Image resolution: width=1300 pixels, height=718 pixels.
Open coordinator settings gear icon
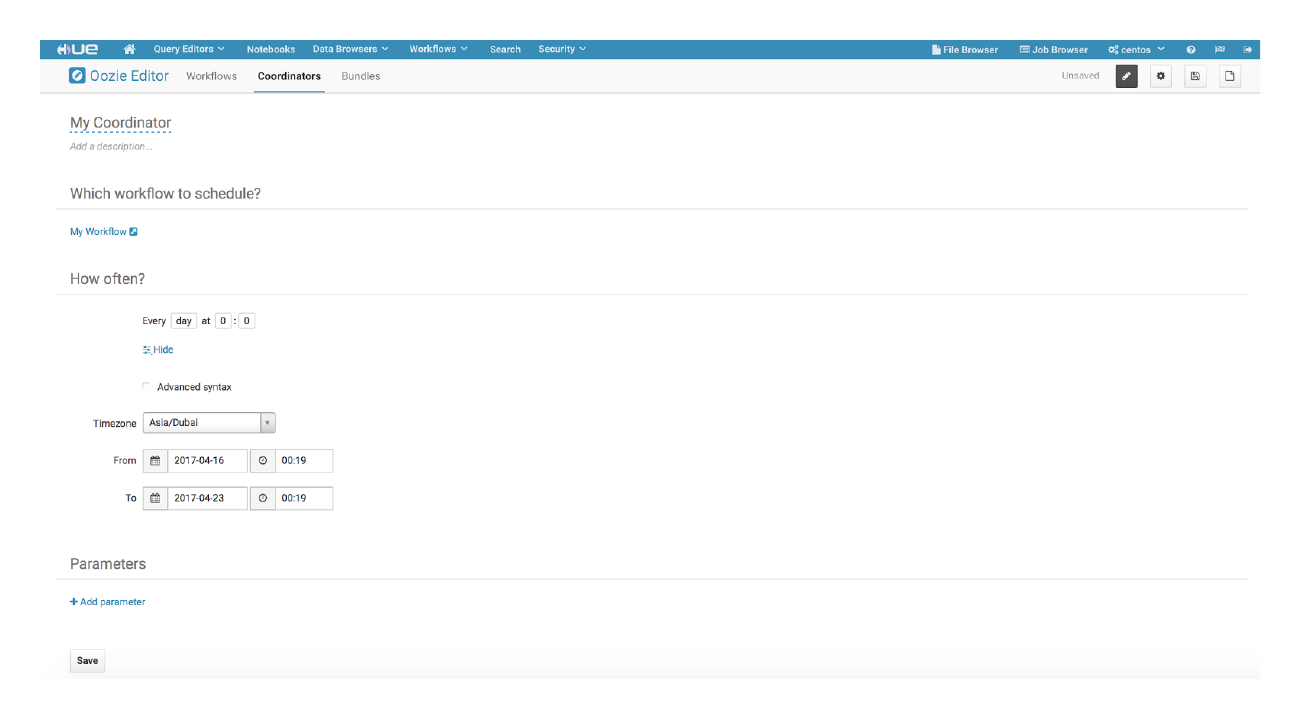[x=1160, y=76]
